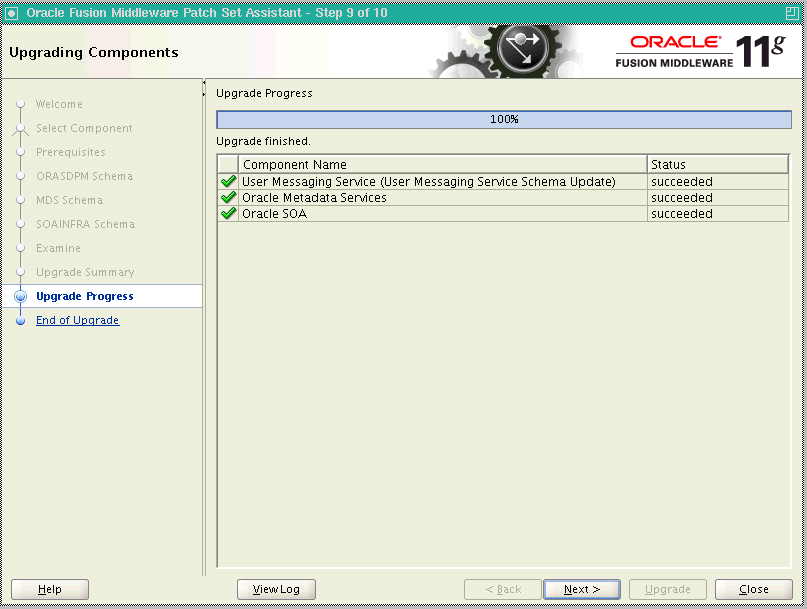Click the disabled Back button
The image size is (807, 609).
(x=503, y=589)
